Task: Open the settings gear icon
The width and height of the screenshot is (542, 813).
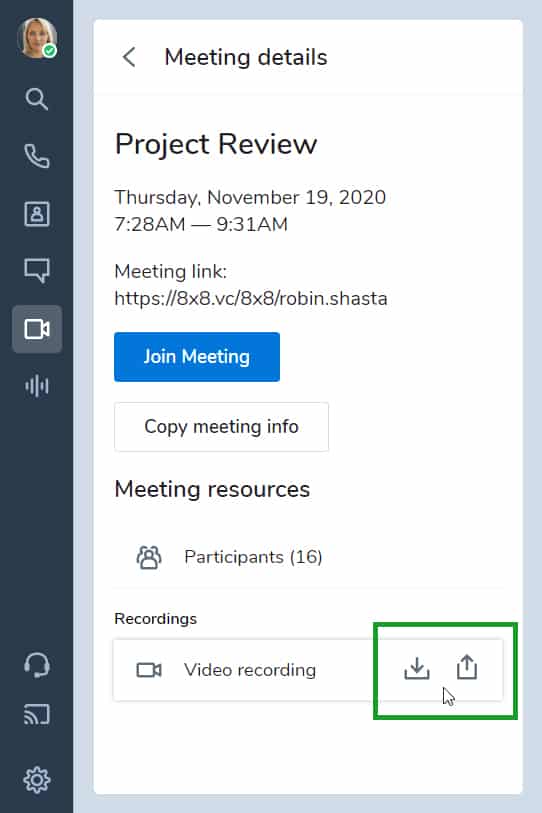Action: pyautogui.click(x=37, y=779)
